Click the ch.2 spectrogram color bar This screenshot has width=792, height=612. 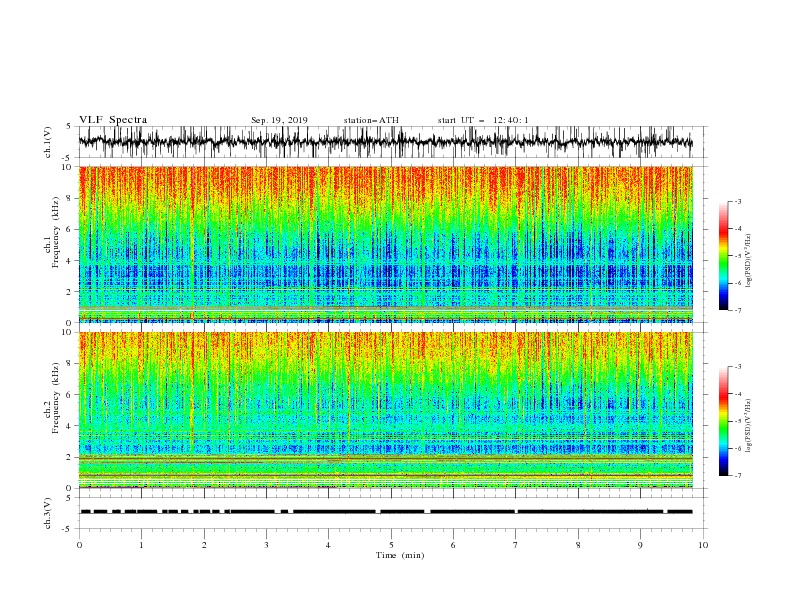coord(724,421)
